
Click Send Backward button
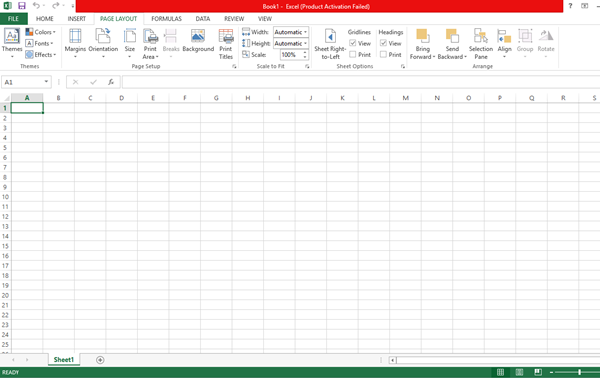click(x=452, y=44)
